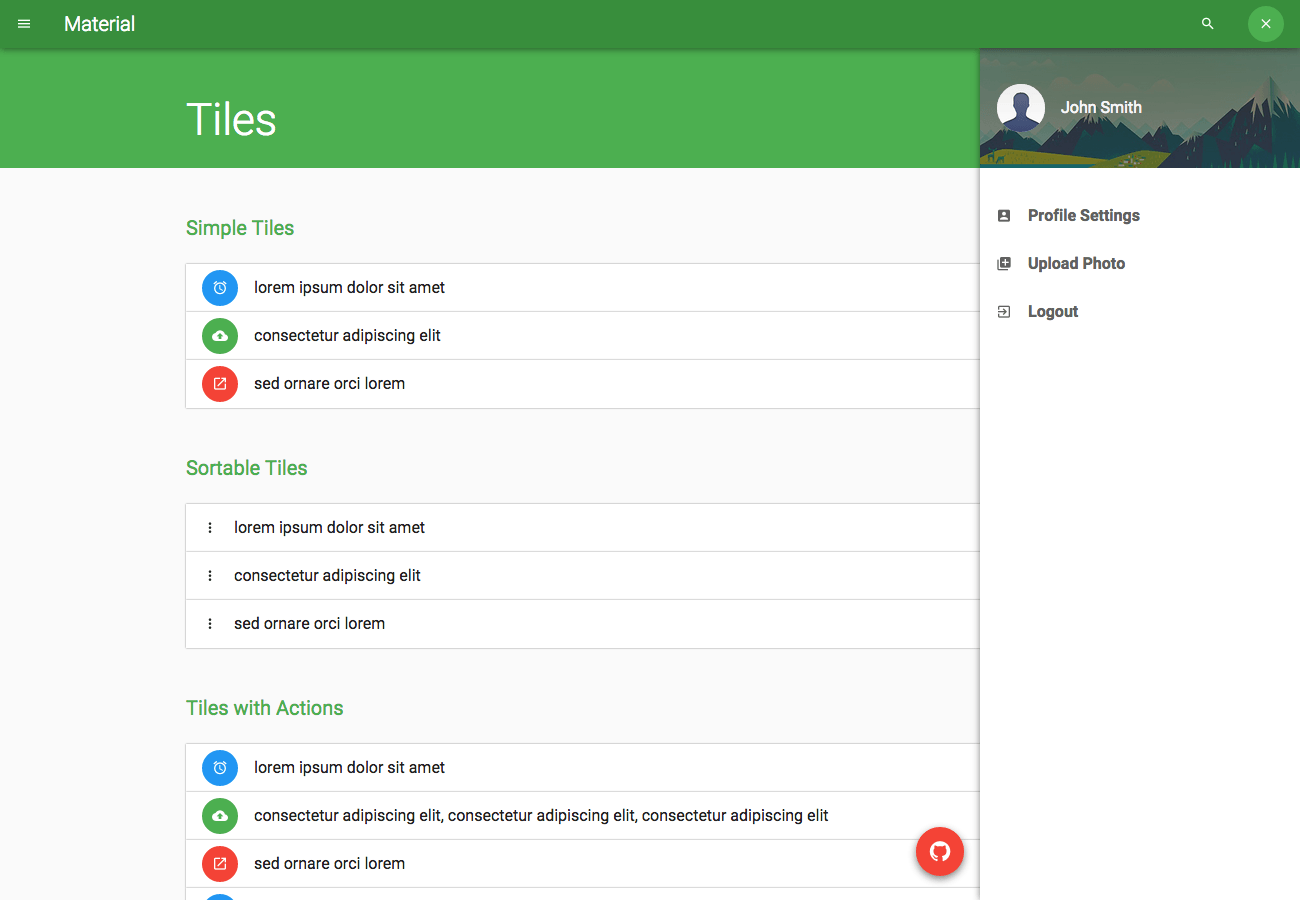Close the profile side panel
This screenshot has width=1300, height=900.
[1265, 24]
